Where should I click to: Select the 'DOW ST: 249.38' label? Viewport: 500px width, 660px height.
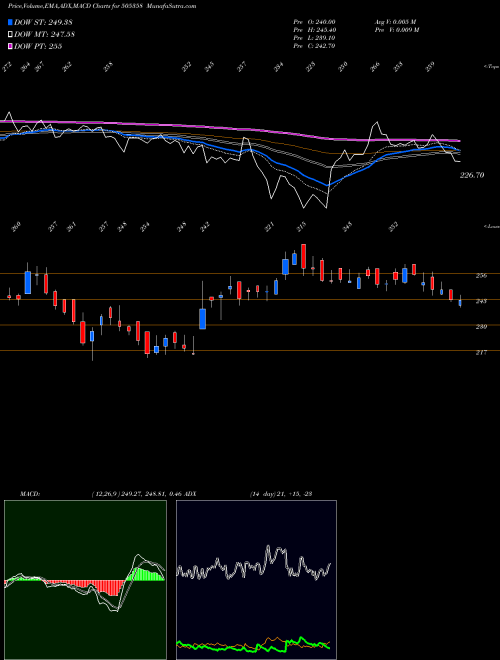[44, 22]
